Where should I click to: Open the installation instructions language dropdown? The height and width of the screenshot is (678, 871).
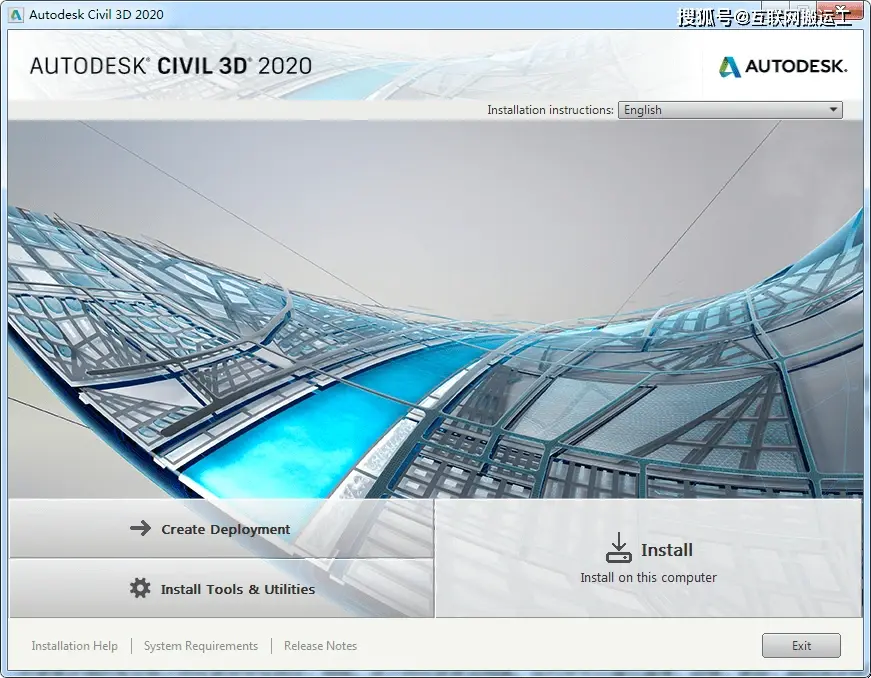click(x=730, y=110)
